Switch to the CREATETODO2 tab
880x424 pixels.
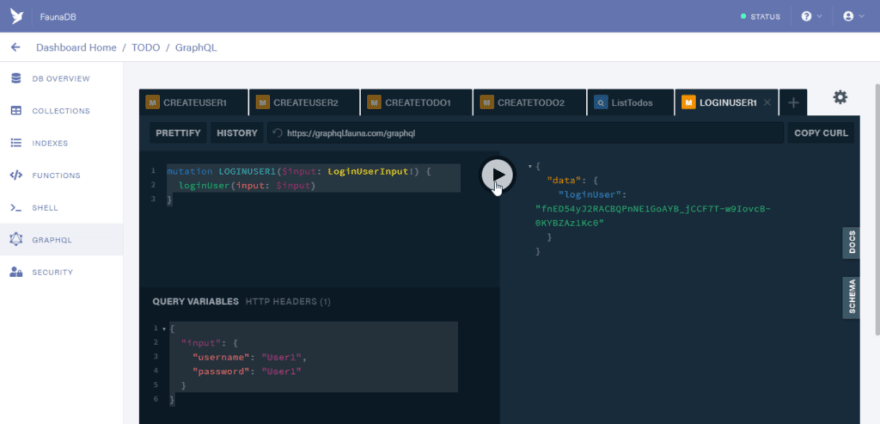pos(529,103)
